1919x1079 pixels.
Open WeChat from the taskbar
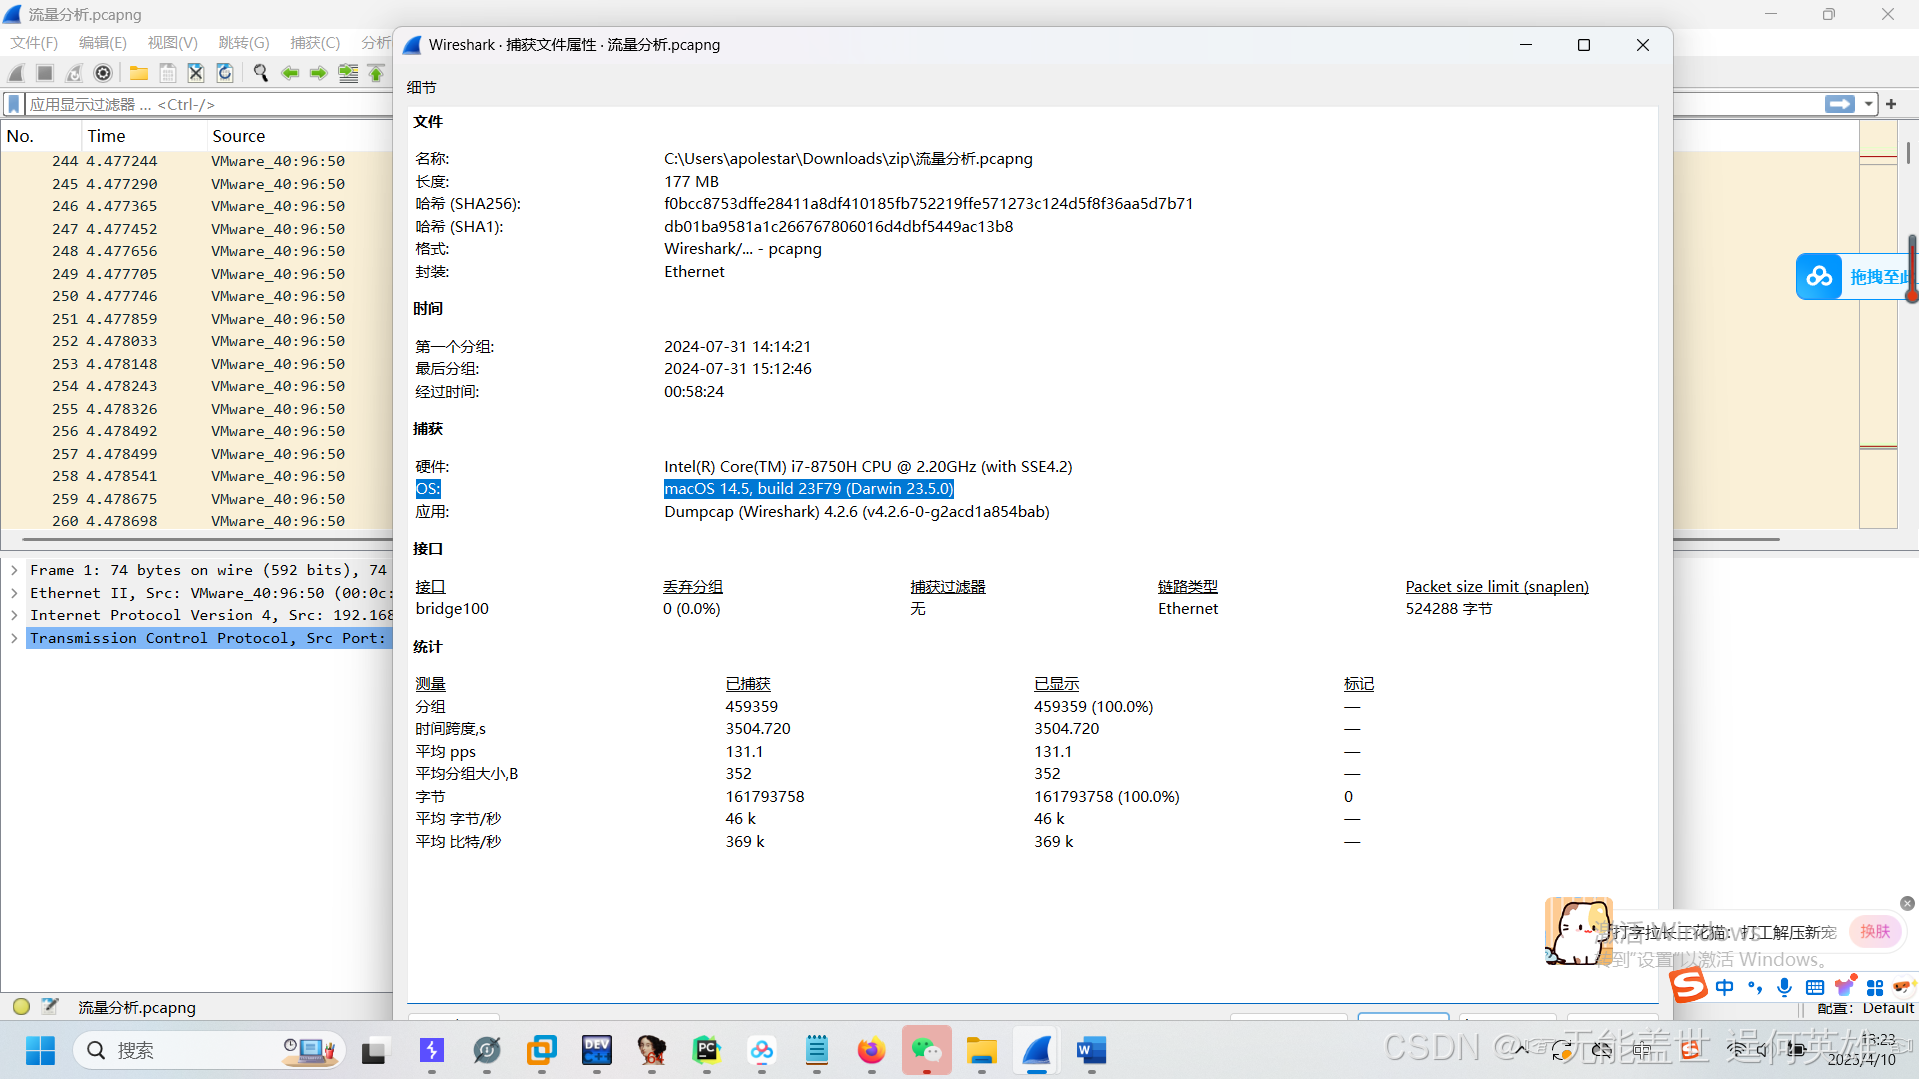click(x=926, y=1050)
